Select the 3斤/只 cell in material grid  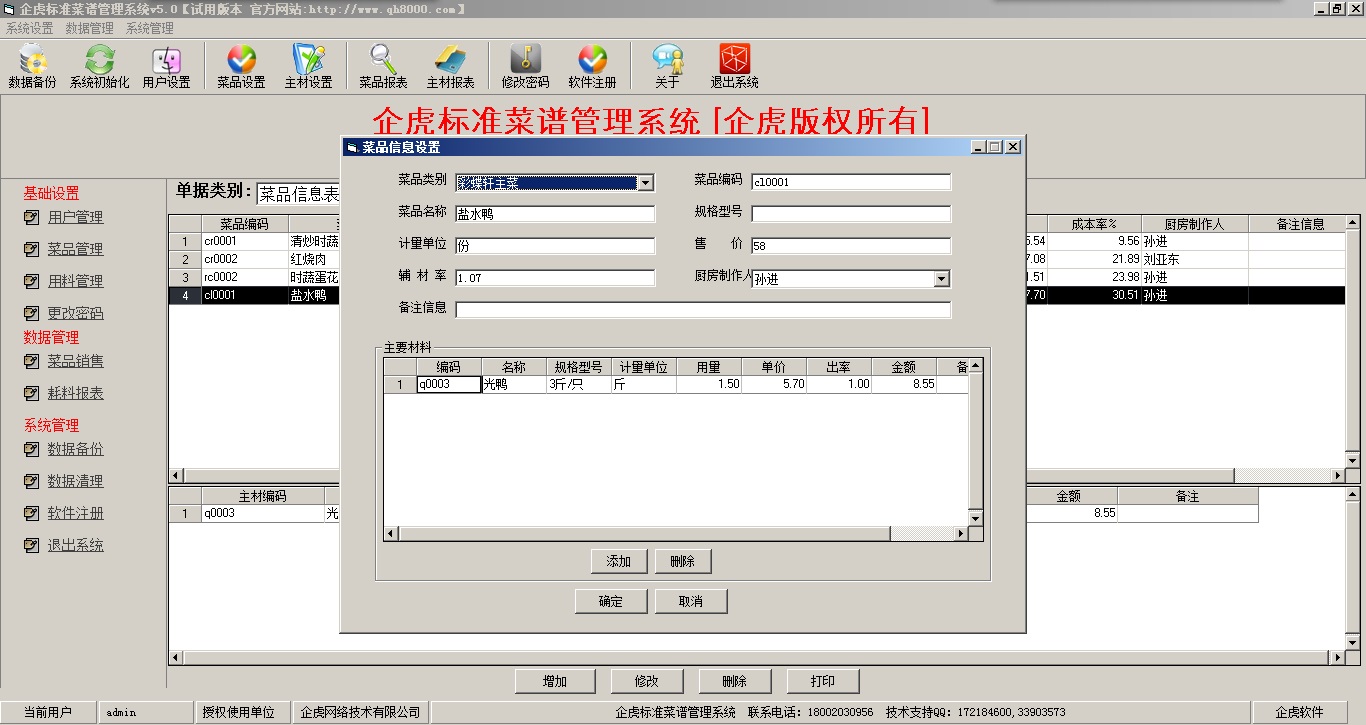point(579,384)
